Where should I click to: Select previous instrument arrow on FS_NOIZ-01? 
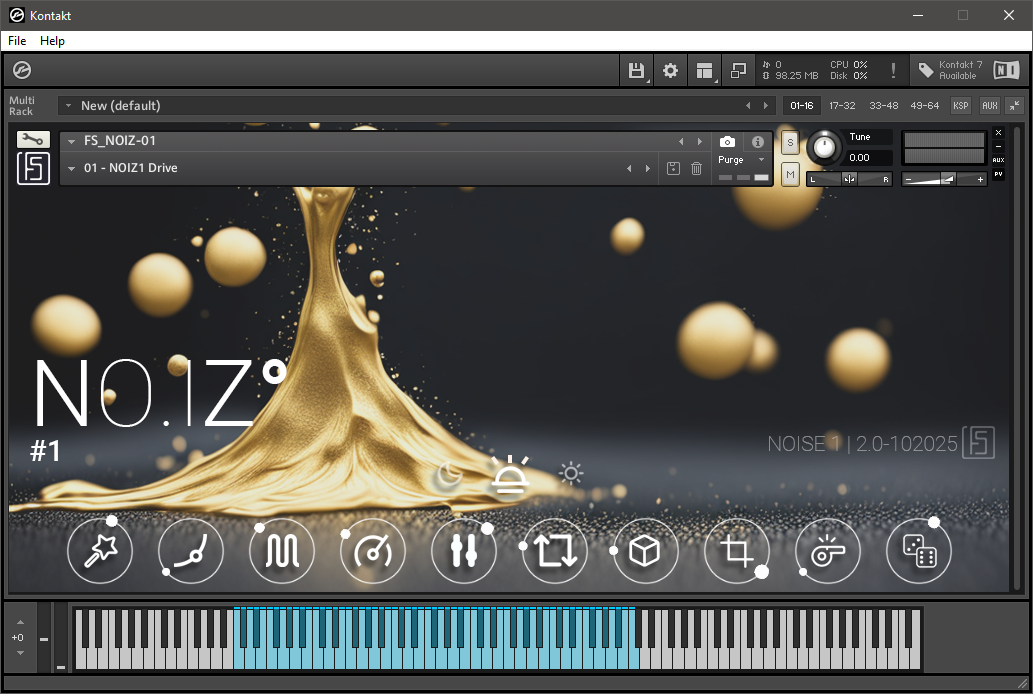[x=681, y=142]
